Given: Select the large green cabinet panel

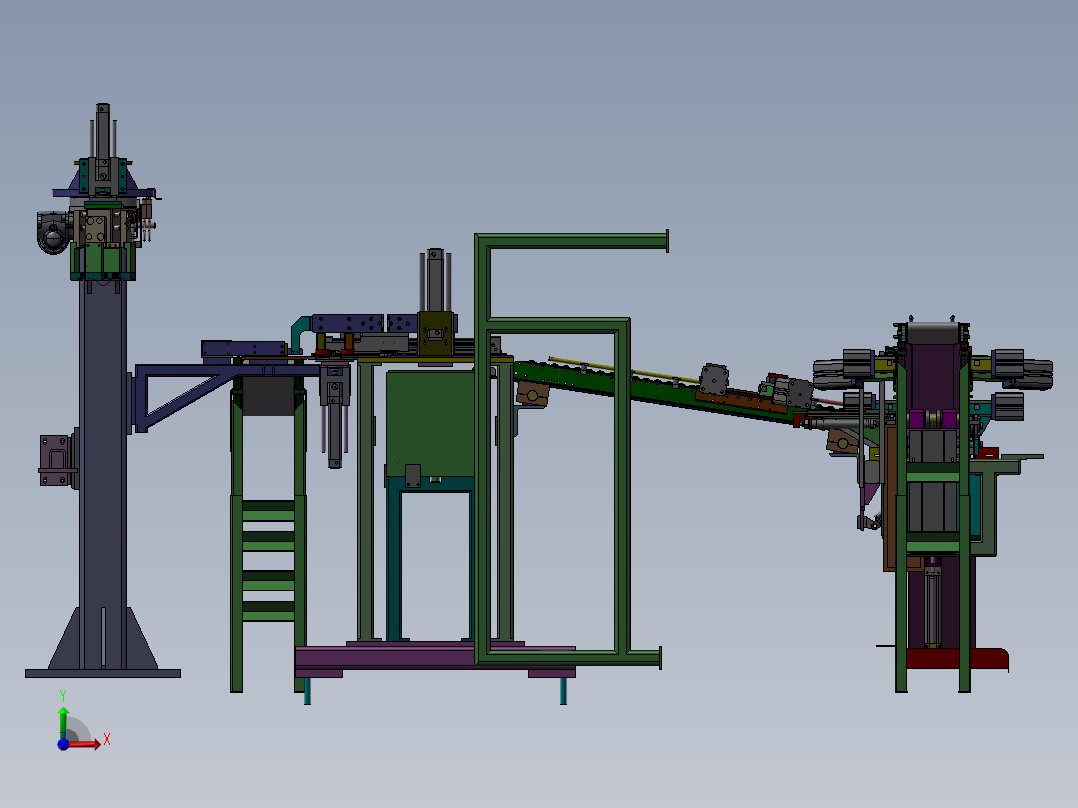Looking at the screenshot, I should point(430,424).
